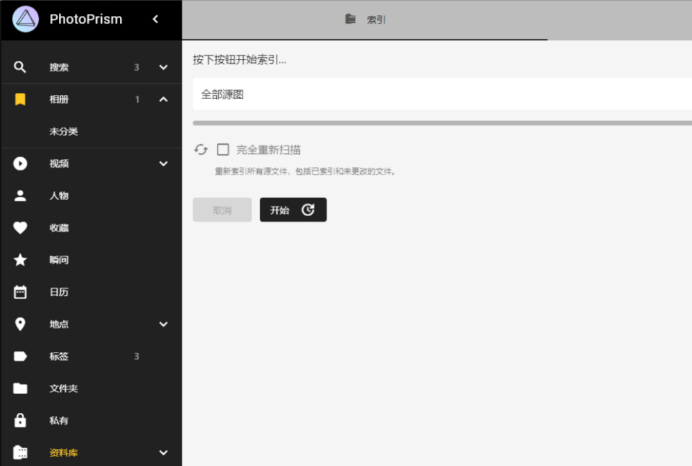Image resolution: width=692 pixels, height=466 pixels.
Task: Expand the 搜索 submenu arrow
Action: (x=163, y=67)
